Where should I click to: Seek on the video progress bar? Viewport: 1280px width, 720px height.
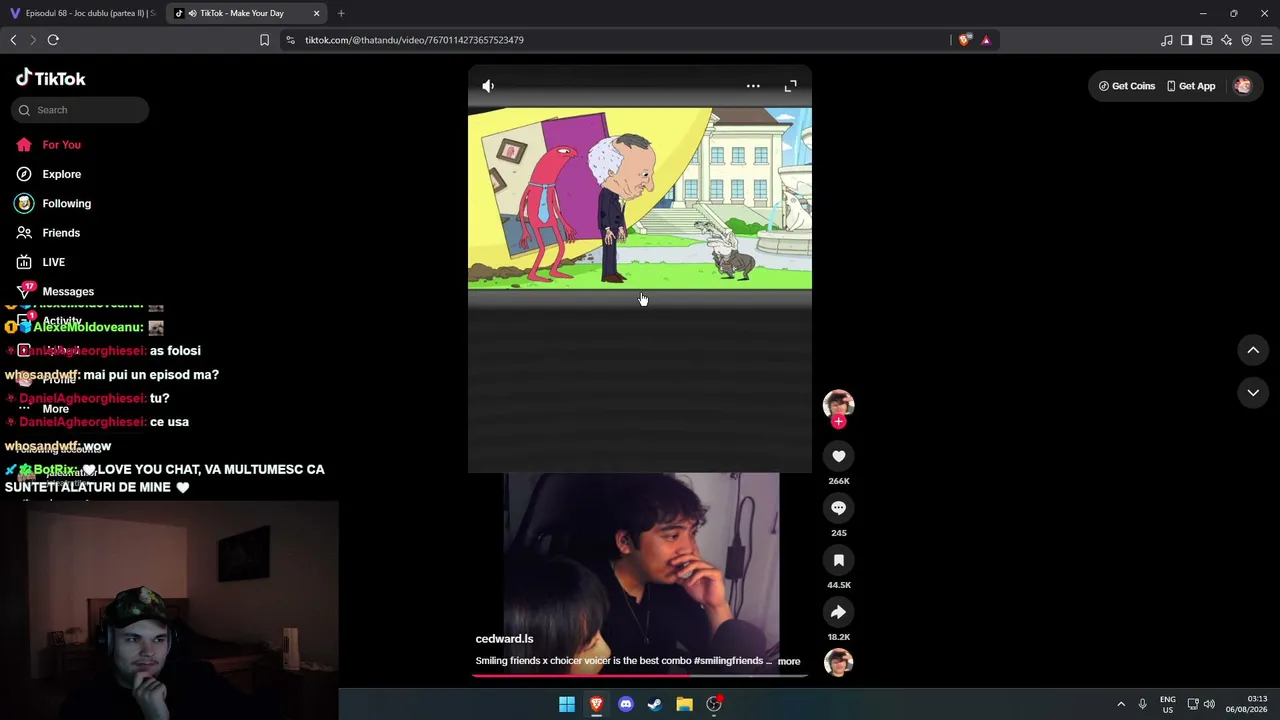(x=639, y=675)
